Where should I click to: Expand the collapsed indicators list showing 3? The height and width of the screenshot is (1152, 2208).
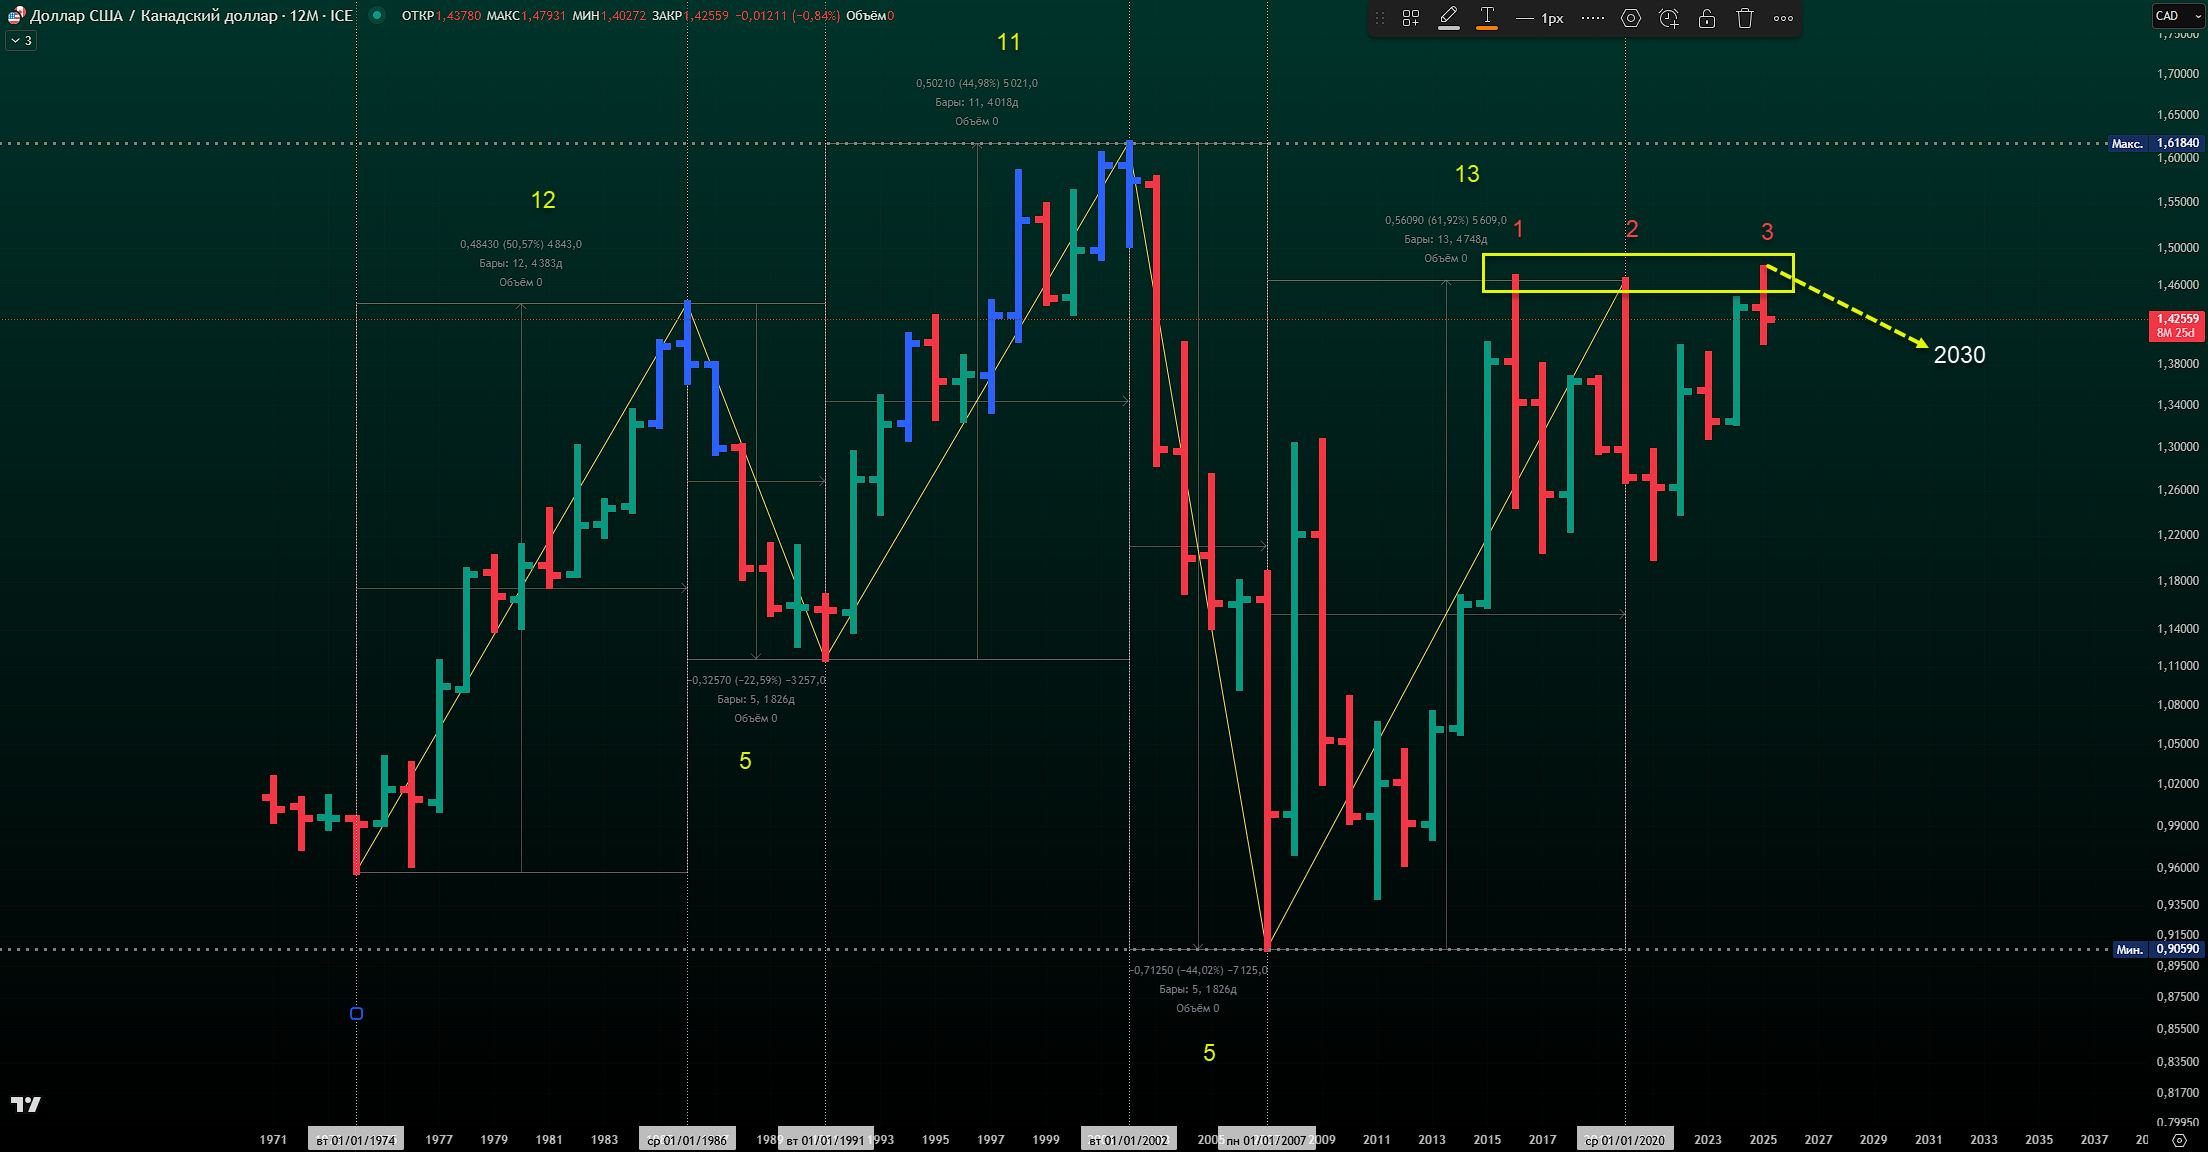(x=21, y=41)
